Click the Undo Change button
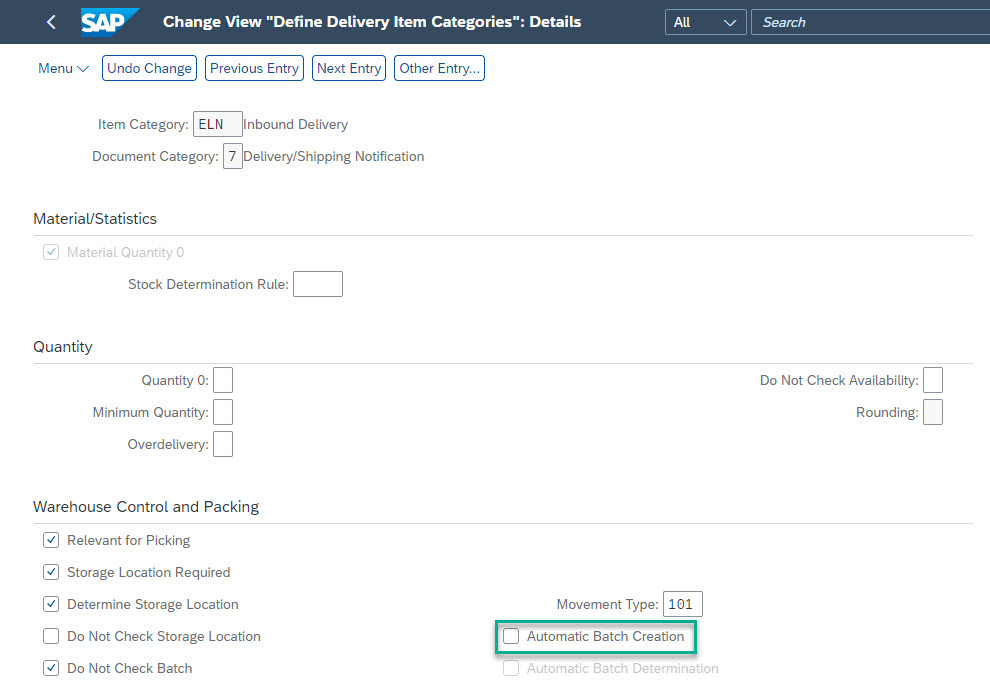The height and width of the screenshot is (694, 990). 150,68
